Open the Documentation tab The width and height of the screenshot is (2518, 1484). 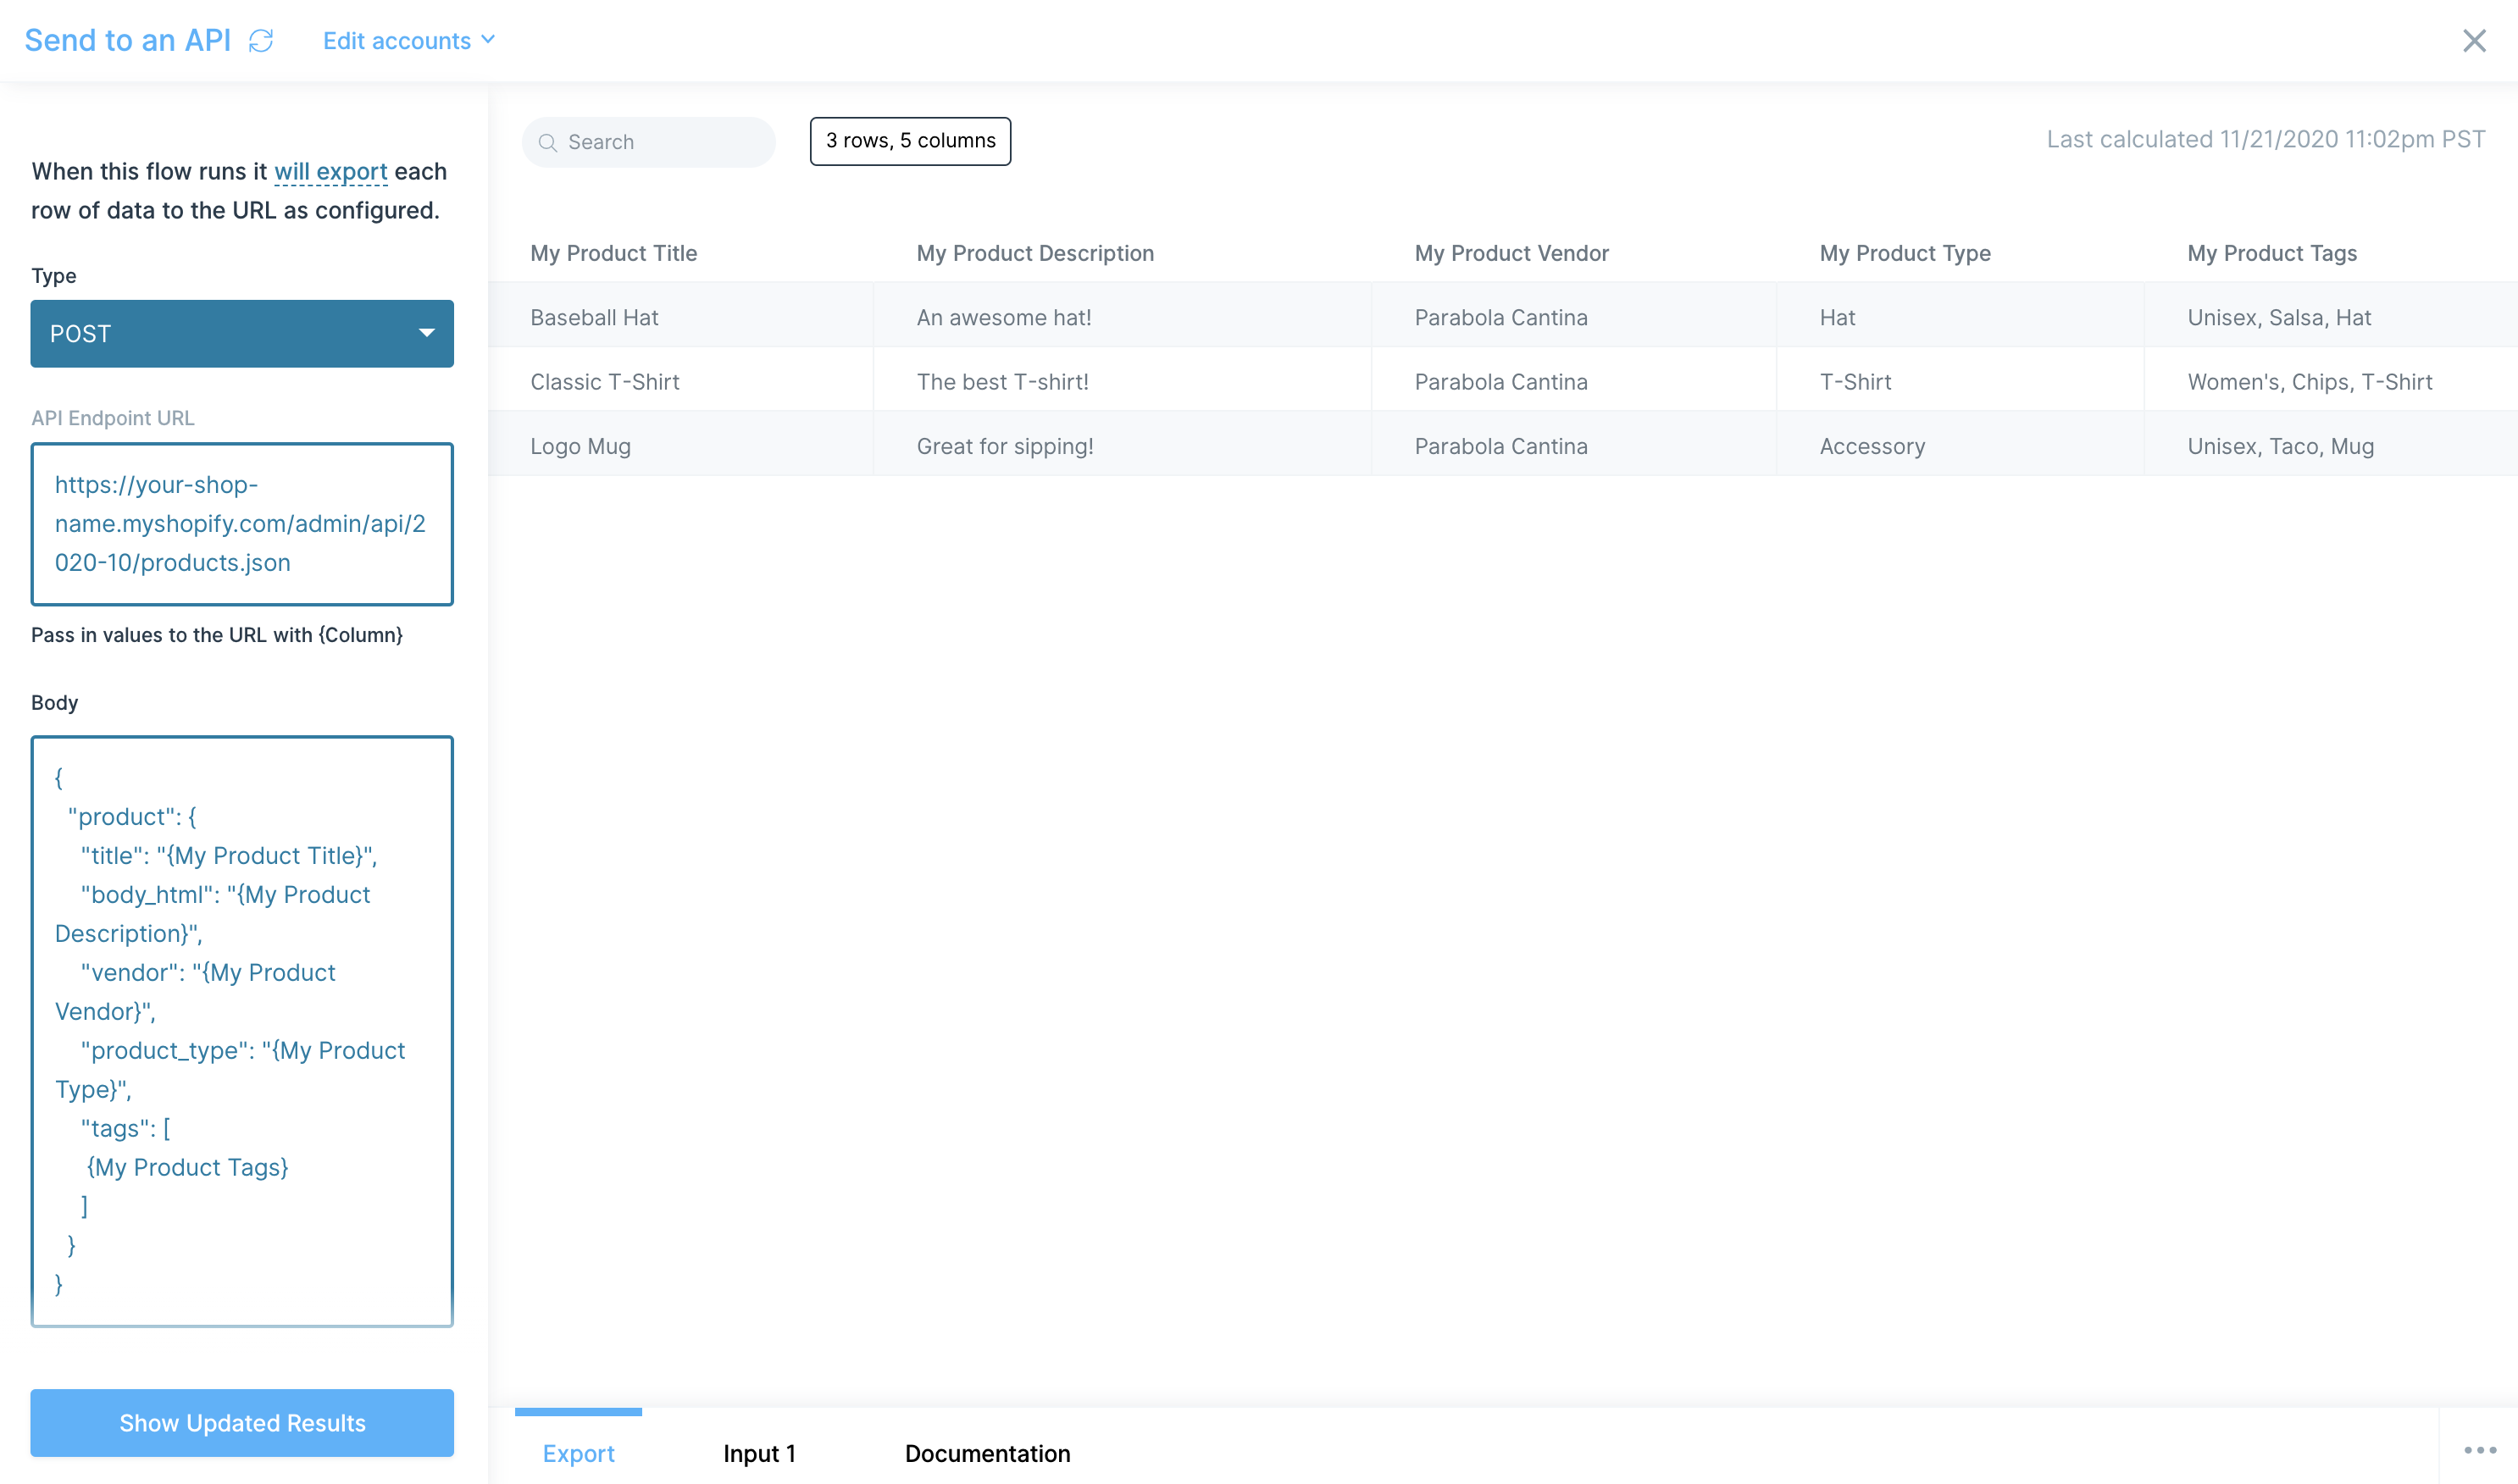(x=987, y=1453)
